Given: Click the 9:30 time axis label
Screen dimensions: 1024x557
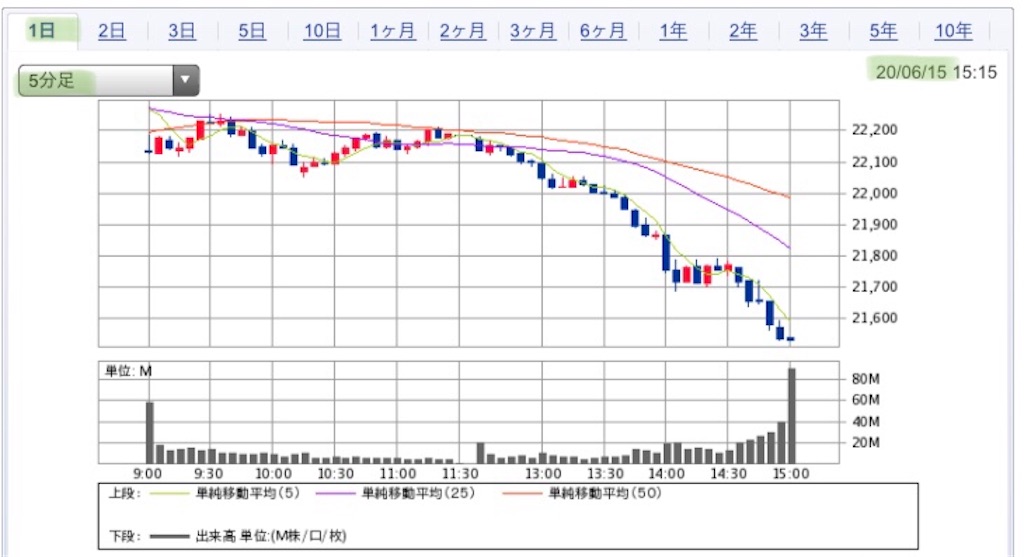Looking at the screenshot, I should tap(208, 474).
